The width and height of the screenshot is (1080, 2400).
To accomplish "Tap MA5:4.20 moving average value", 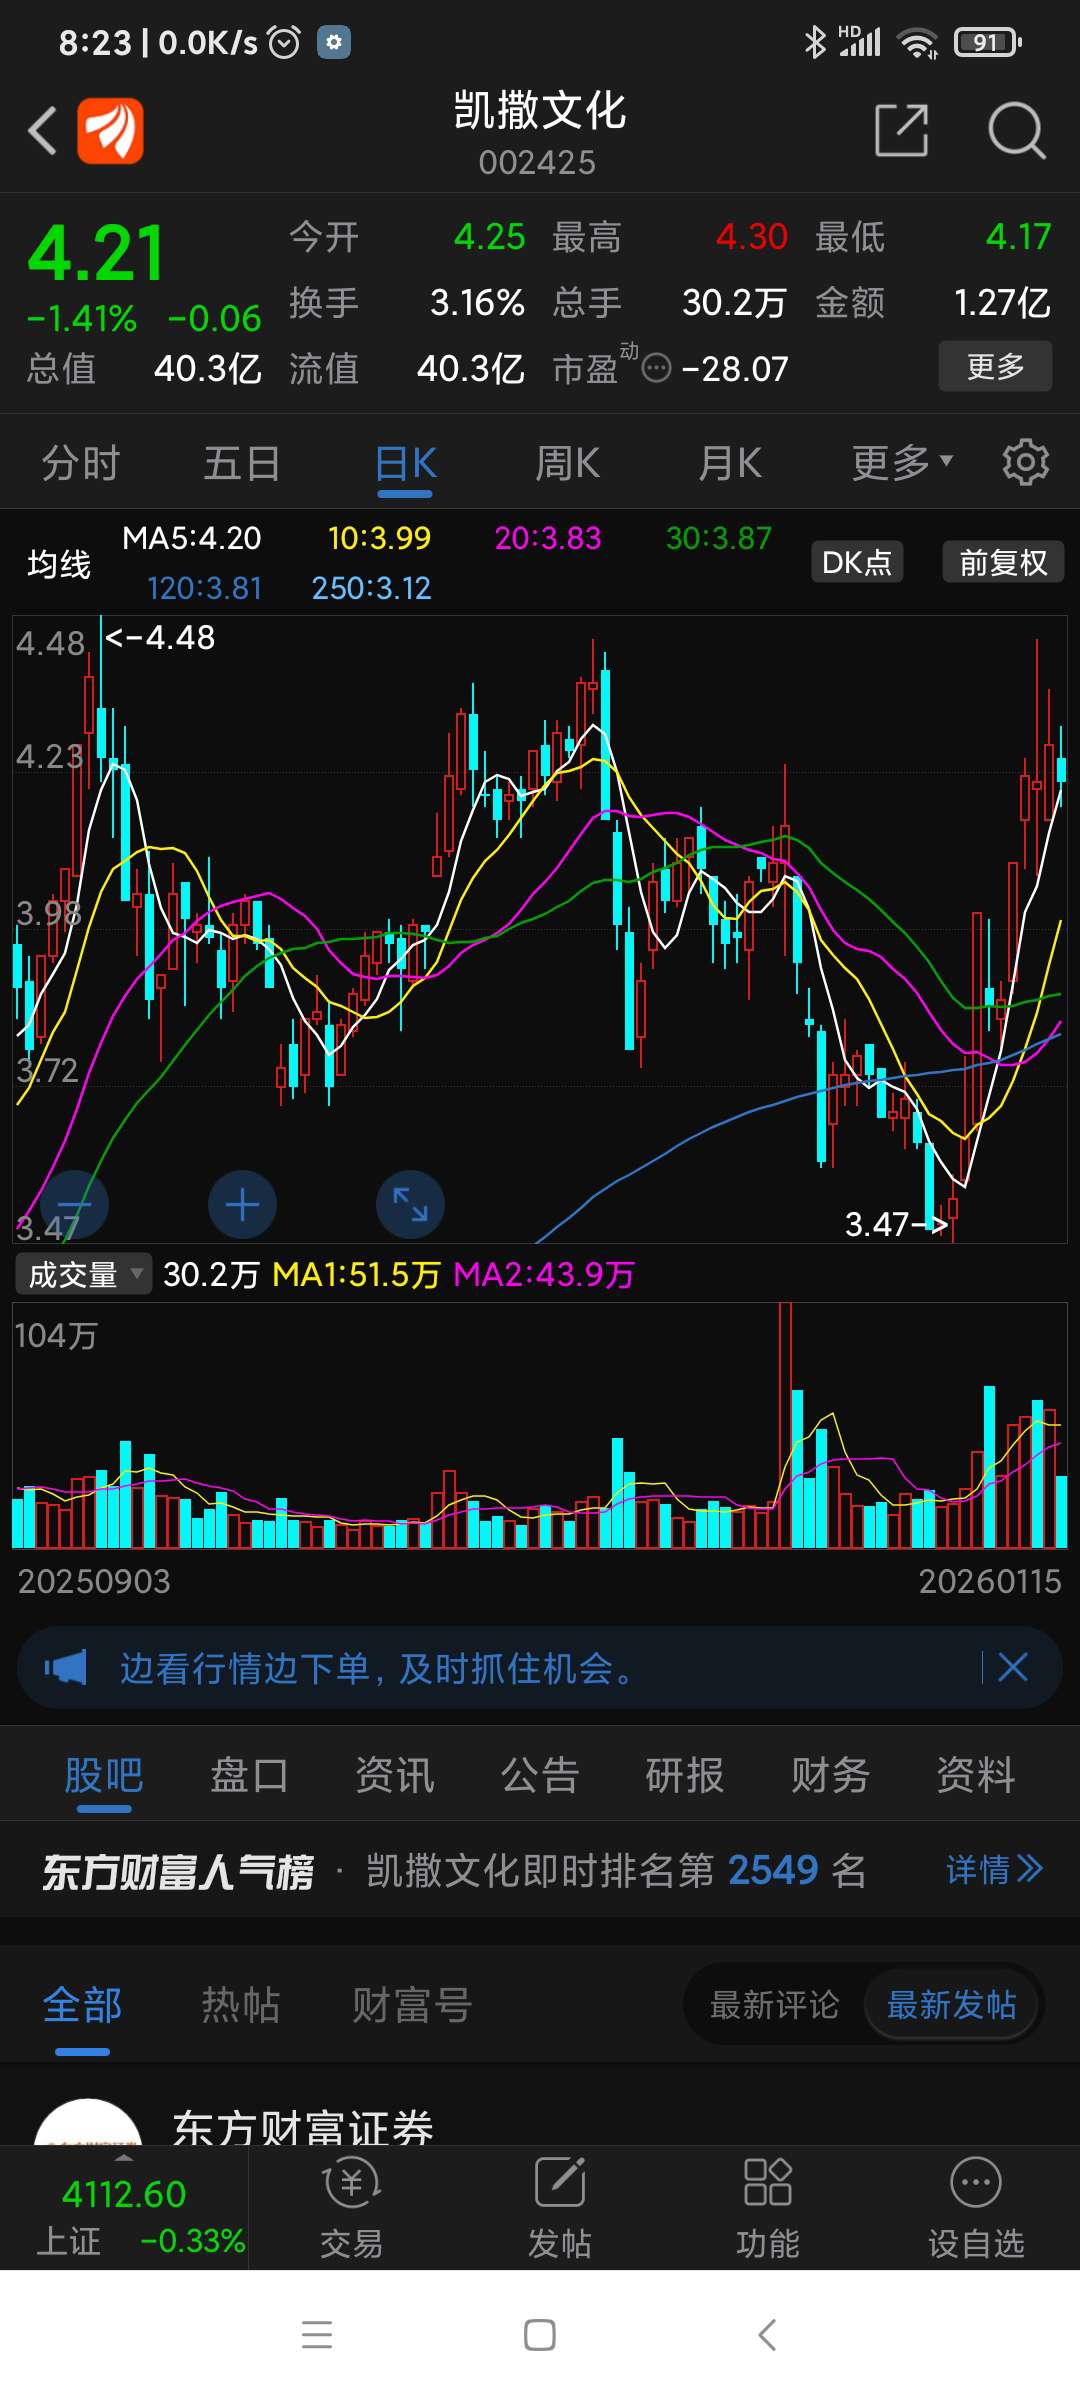I will (191, 538).
